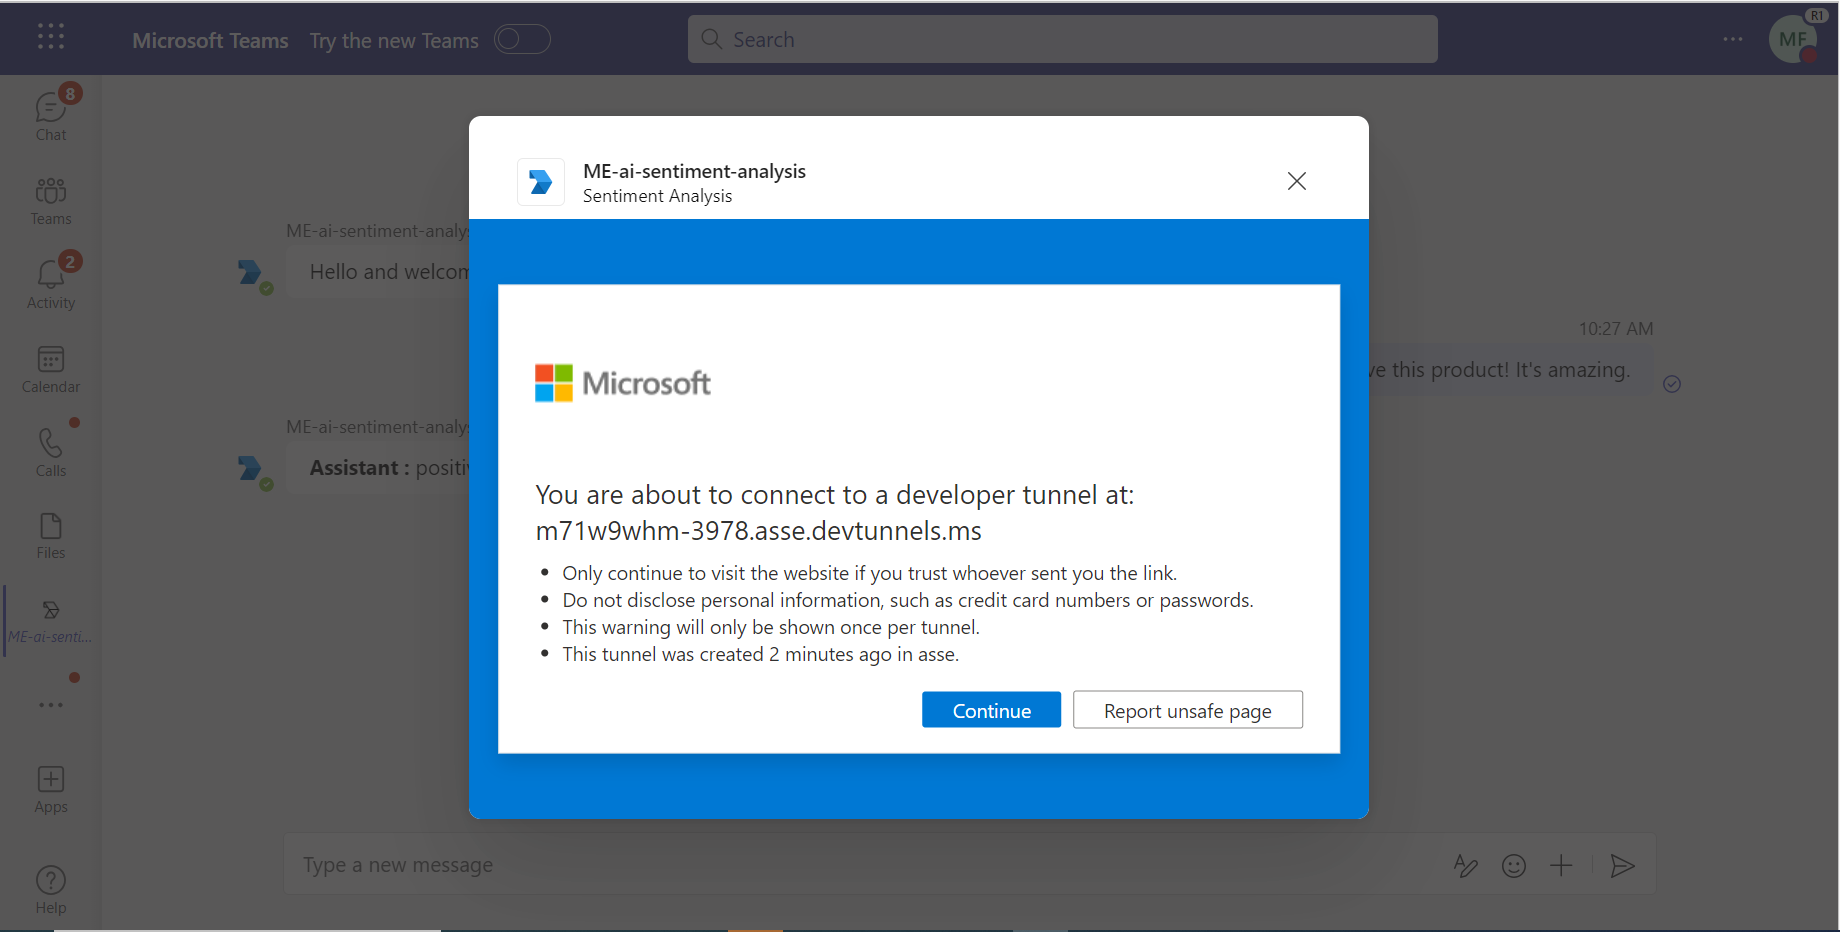The image size is (1840, 932).
Task: Select the ME-ai-senti... app in sidebar
Action: (x=51, y=621)
